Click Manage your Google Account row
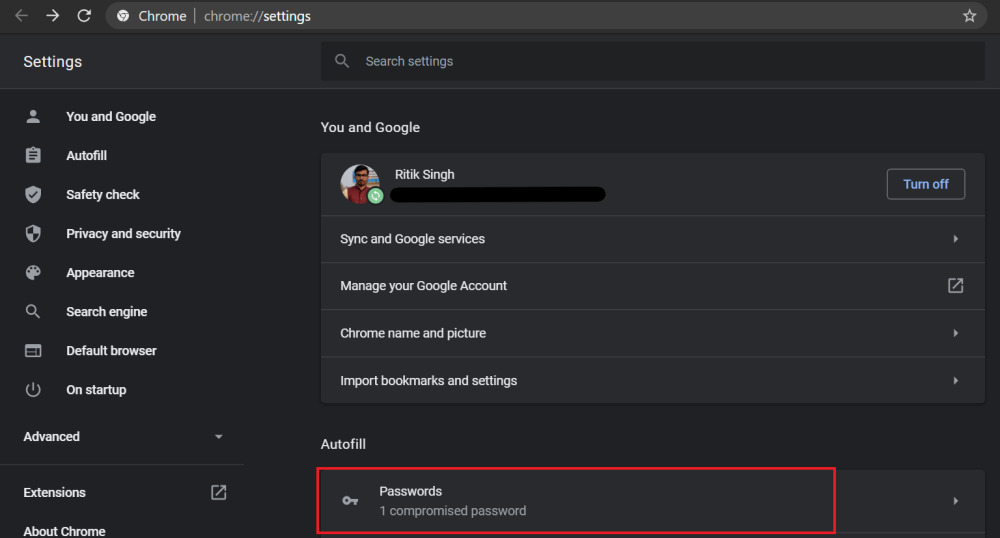The width and height of the screenshot is (1000, 538). point(652,286)
